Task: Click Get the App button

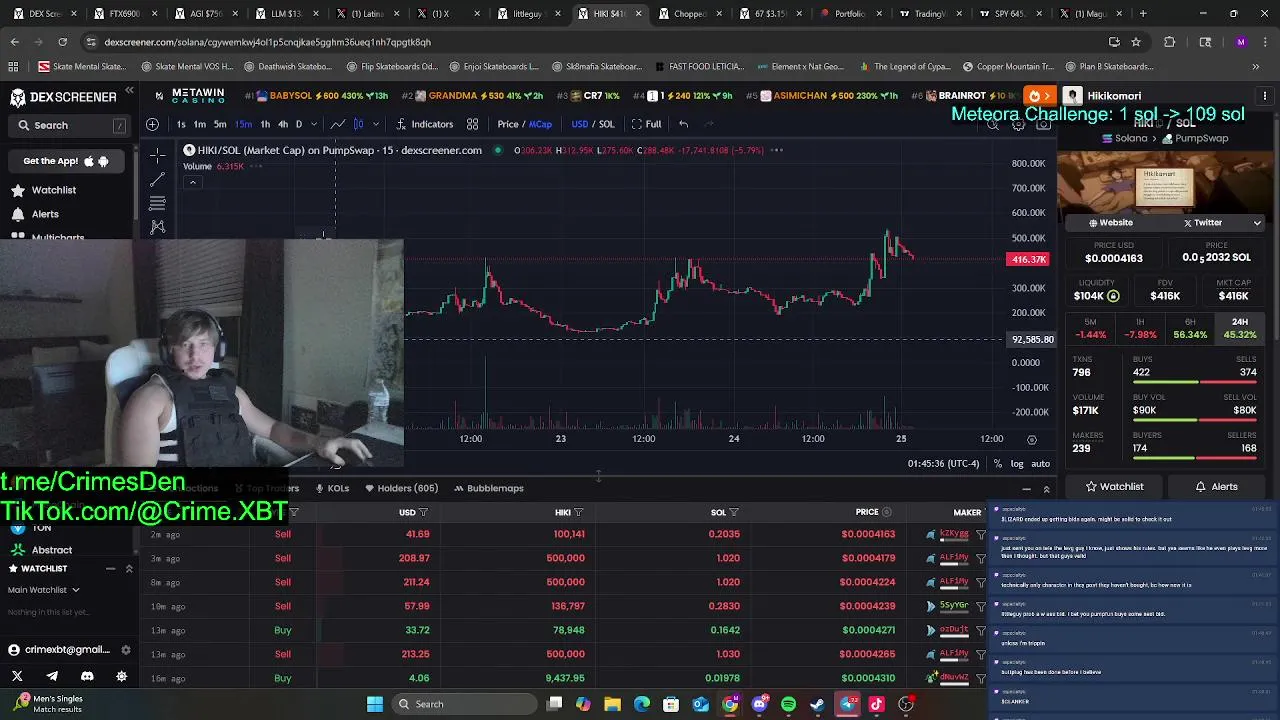Action: click(x=66, y=161)
